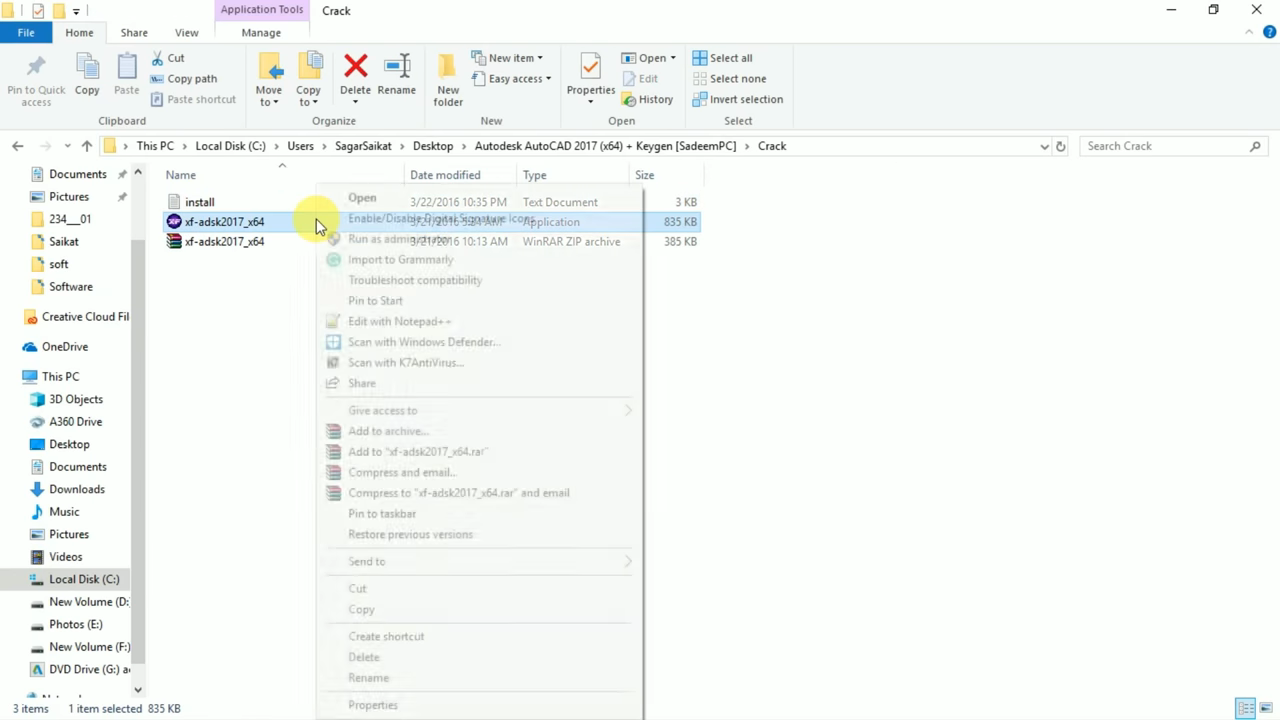Open the File tab
Screen dimensions: 1280x720
(x=26, y=33)
